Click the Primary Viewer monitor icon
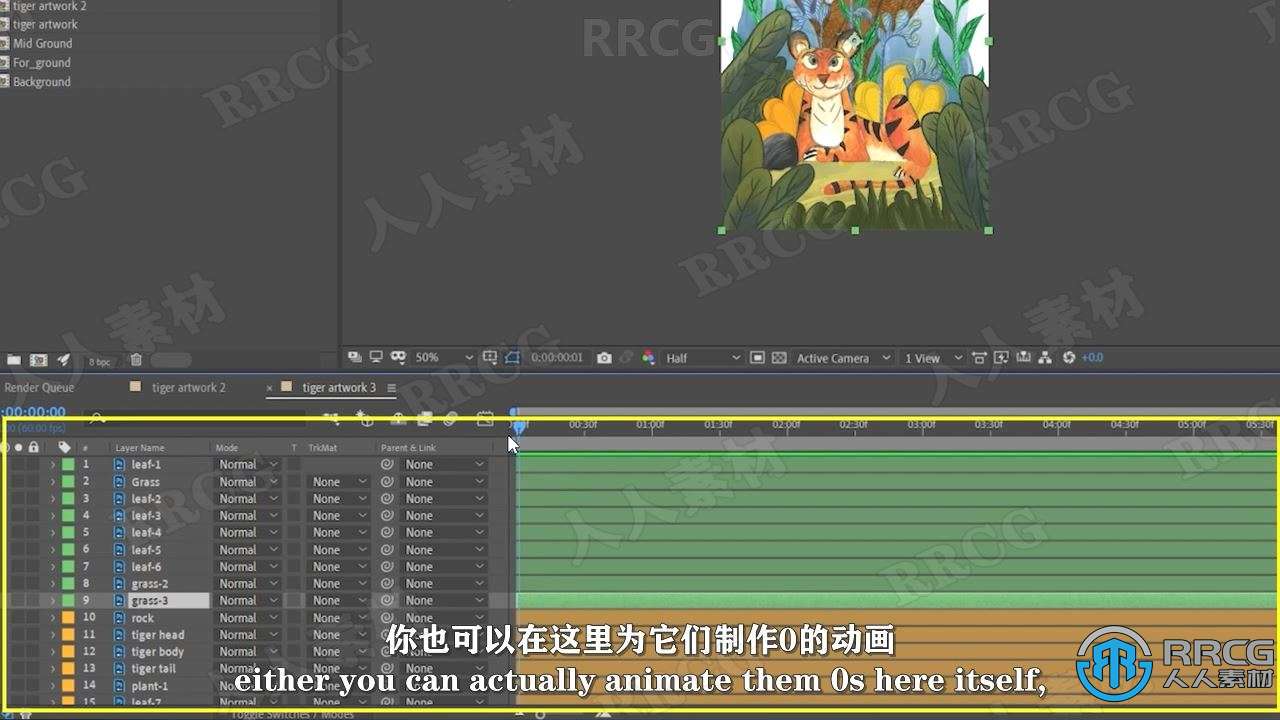Screen dimensions: 1280x720 (x=376, y=357)
